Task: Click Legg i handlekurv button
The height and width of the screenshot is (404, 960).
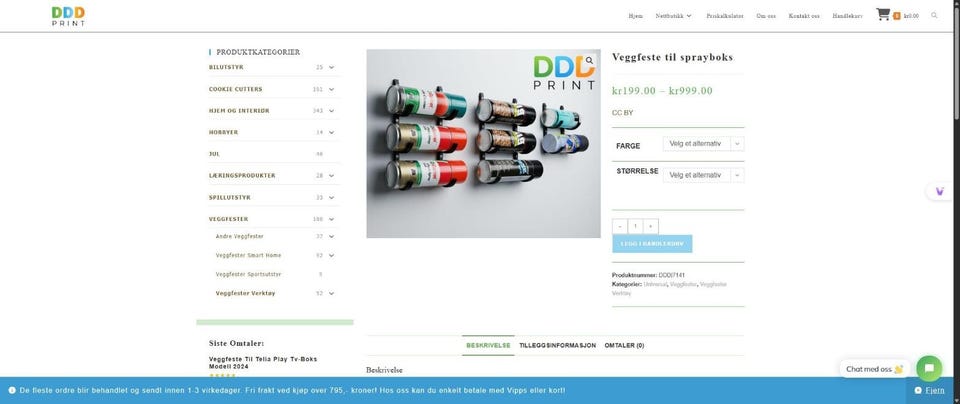Action: pos(652,244)
